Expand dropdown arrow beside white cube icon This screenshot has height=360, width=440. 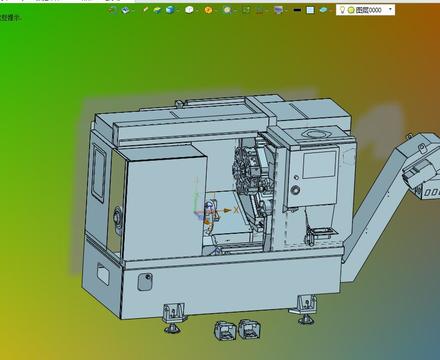(197, 11)
